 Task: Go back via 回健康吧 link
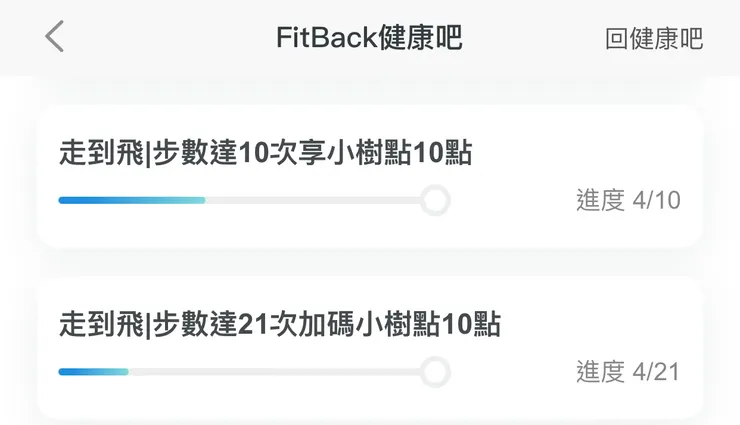point(654,38)
